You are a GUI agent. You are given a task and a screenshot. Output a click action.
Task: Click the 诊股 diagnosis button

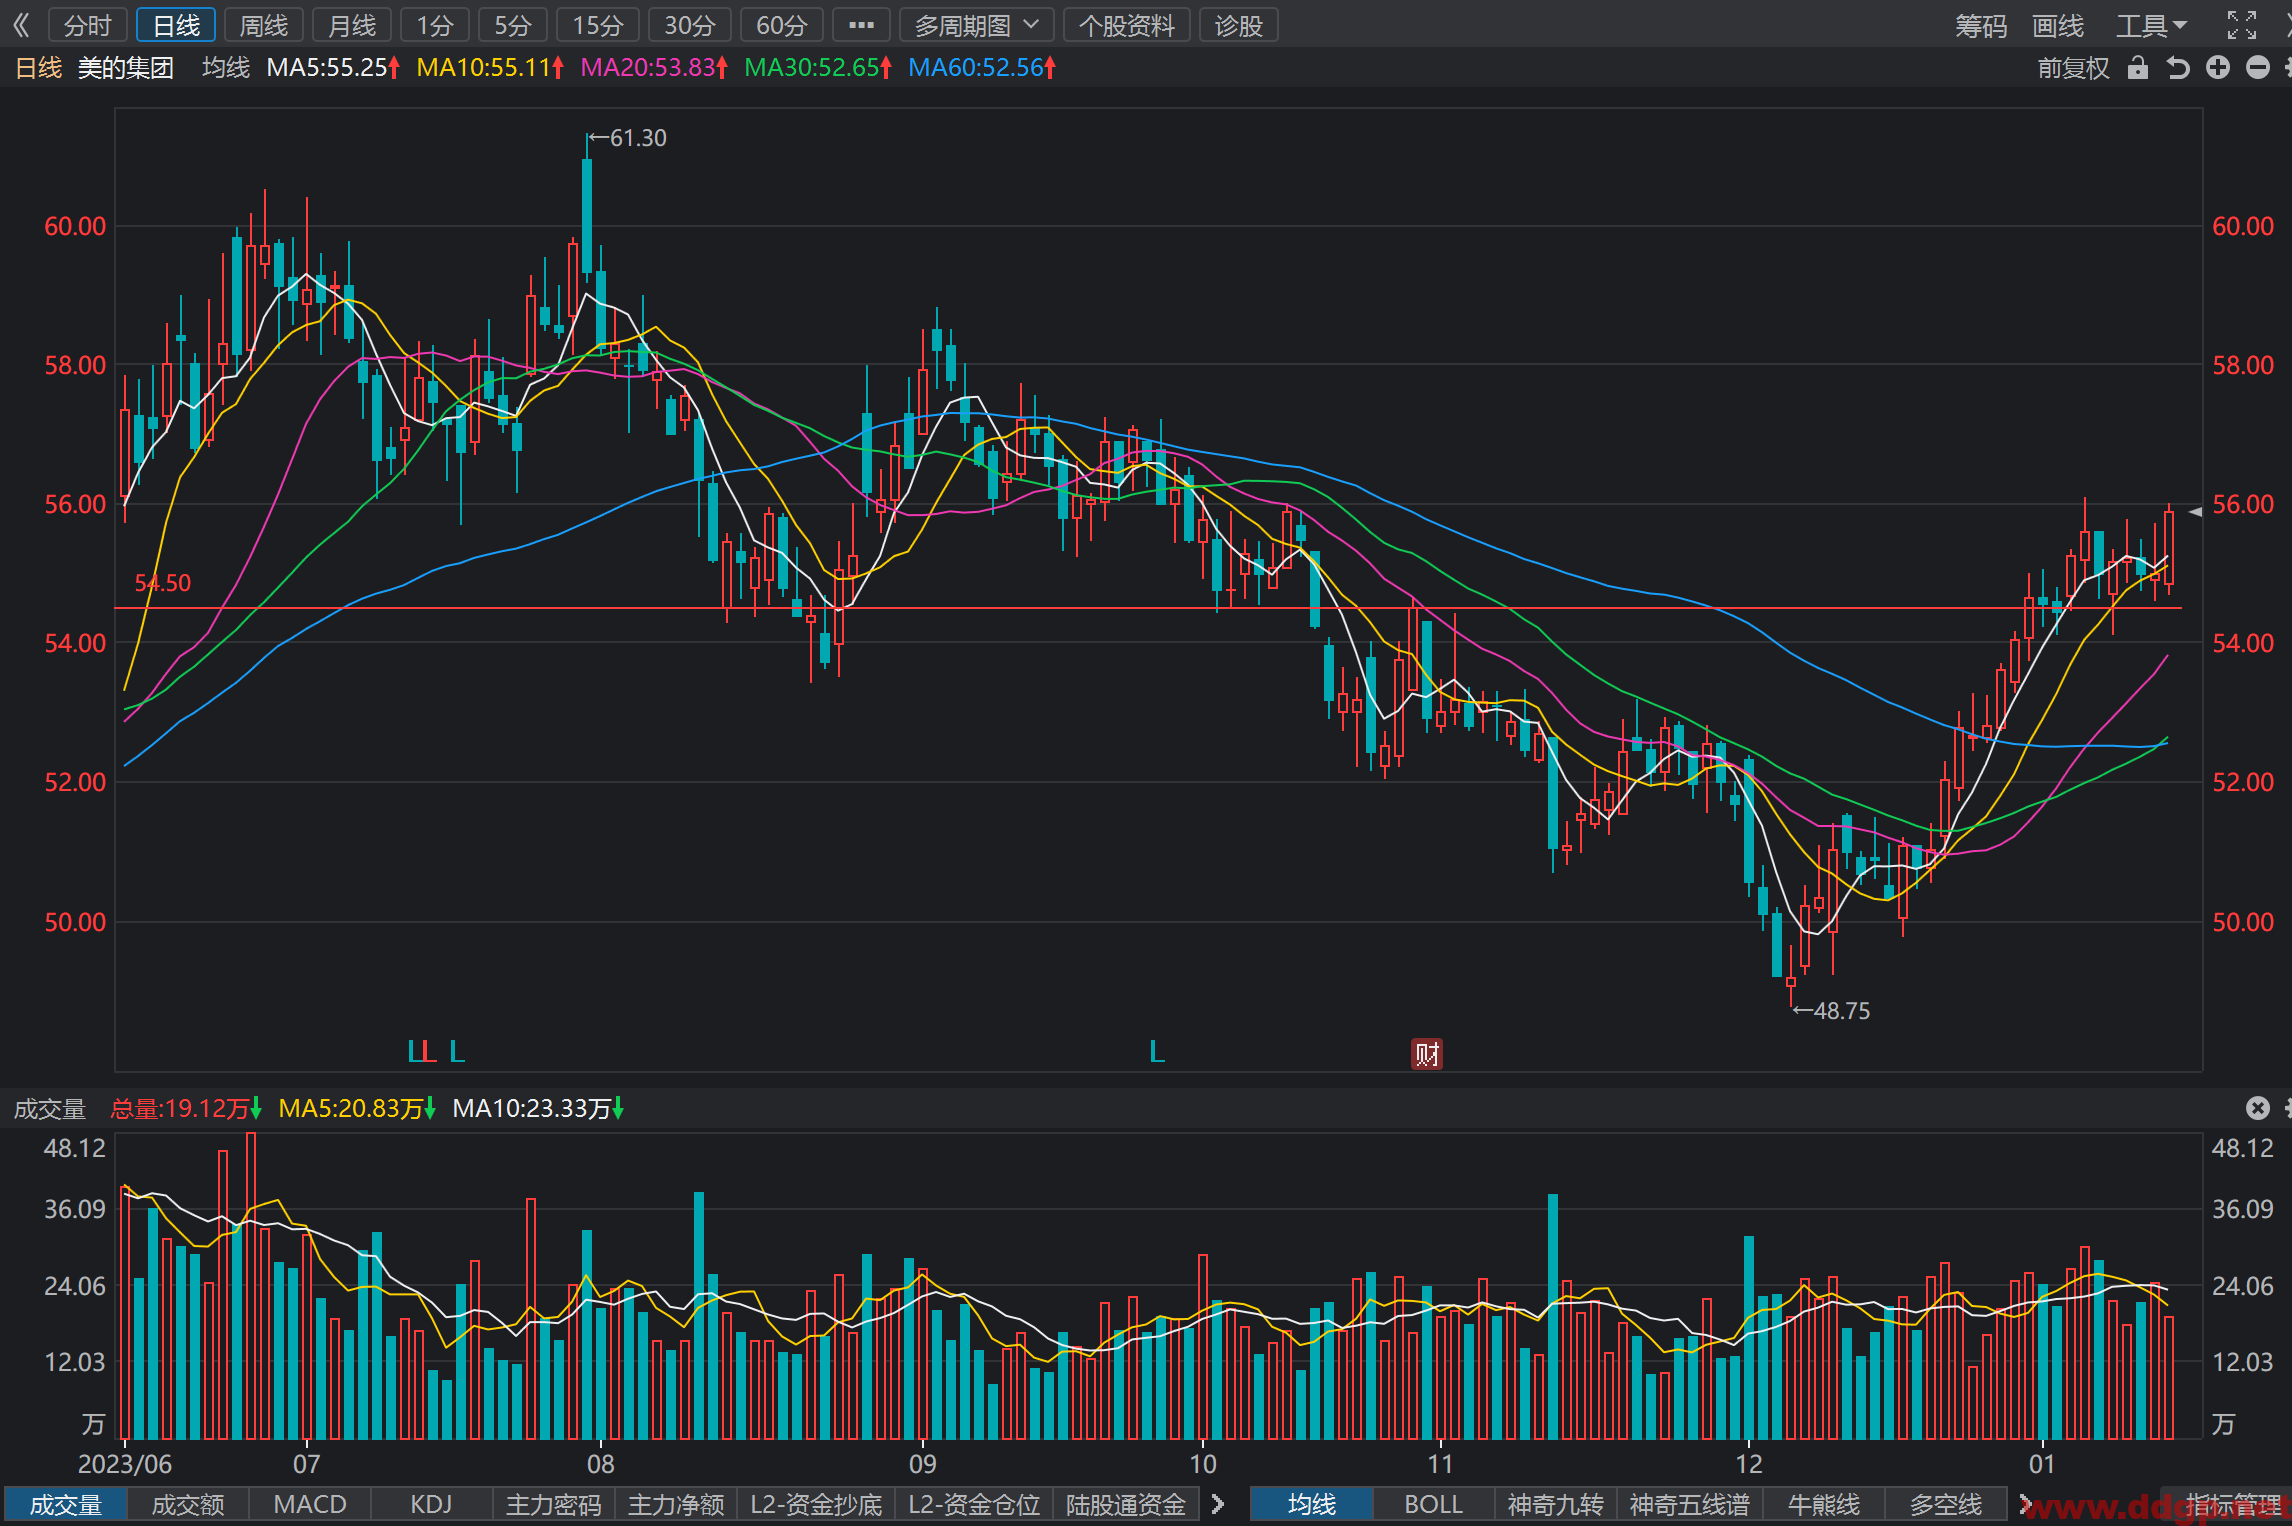[1238, 25]
